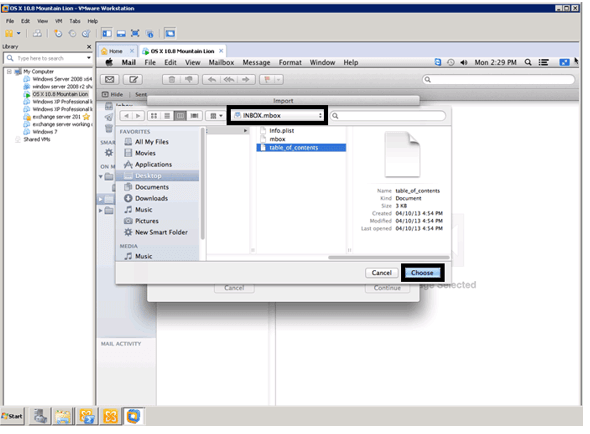
Task: Click Cancel in the file dialog
Action: (382, 273)
